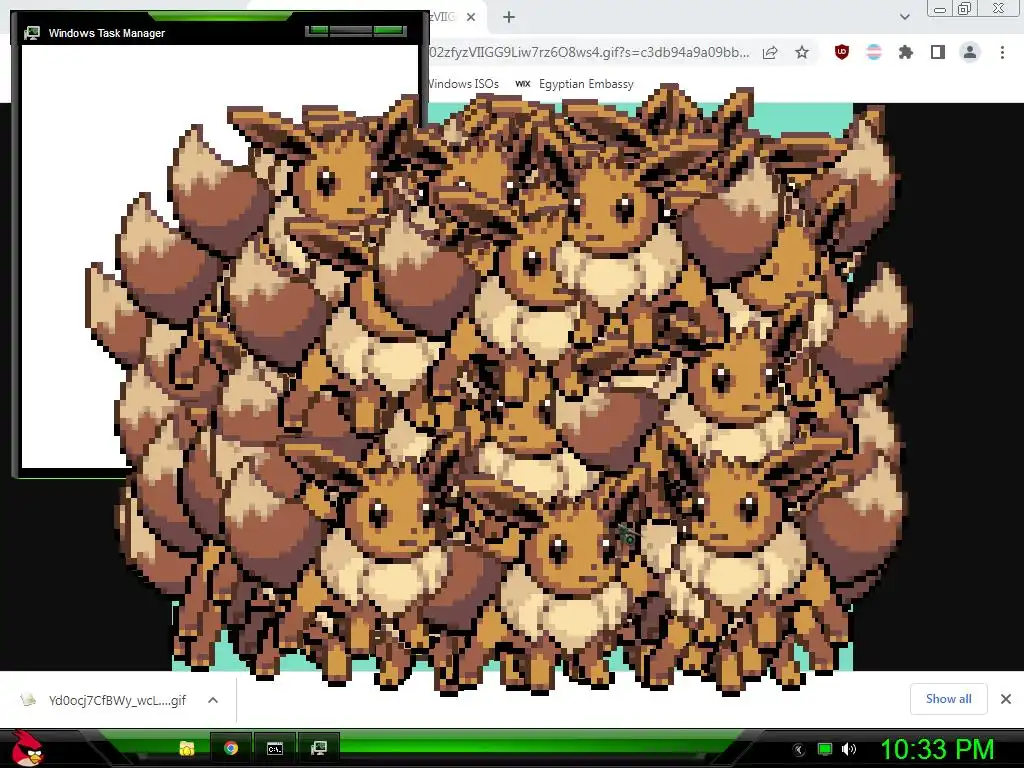Open the Extensions puzzle piece menu
The height and width of the screenshot is (768, 1024).
(x=906, y=52)
